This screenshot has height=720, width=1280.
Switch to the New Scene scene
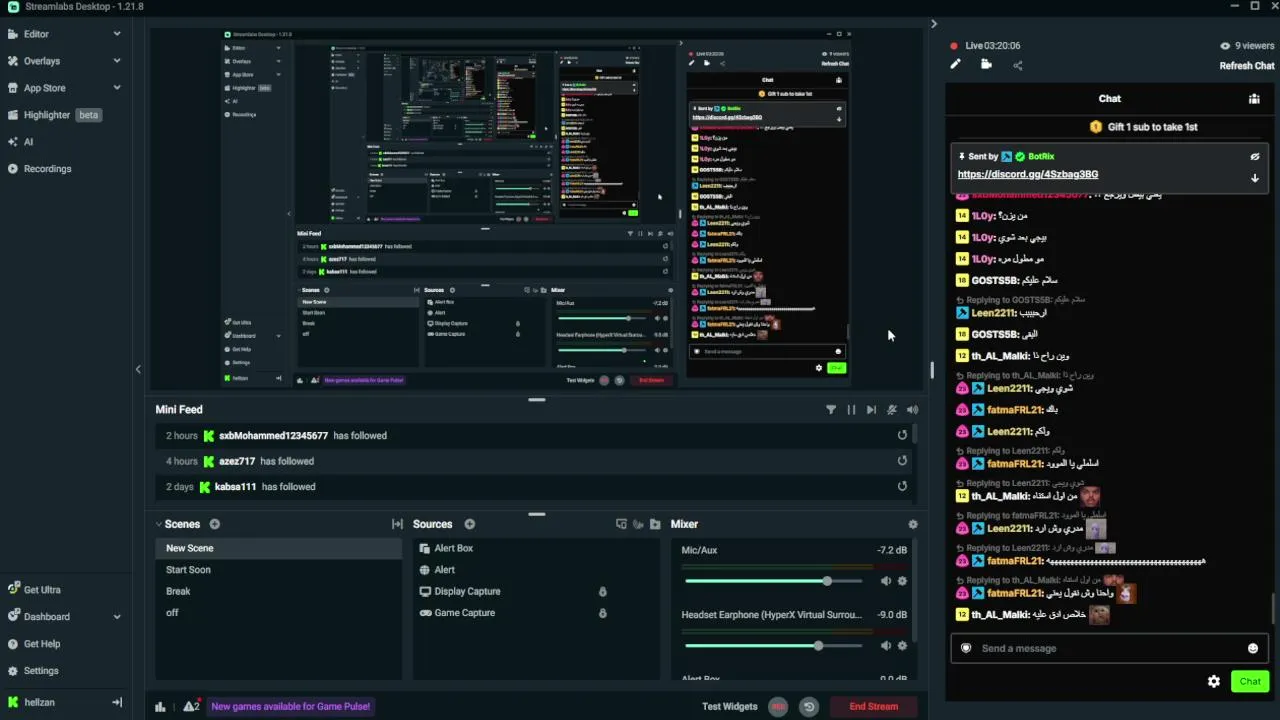[279, 548]
